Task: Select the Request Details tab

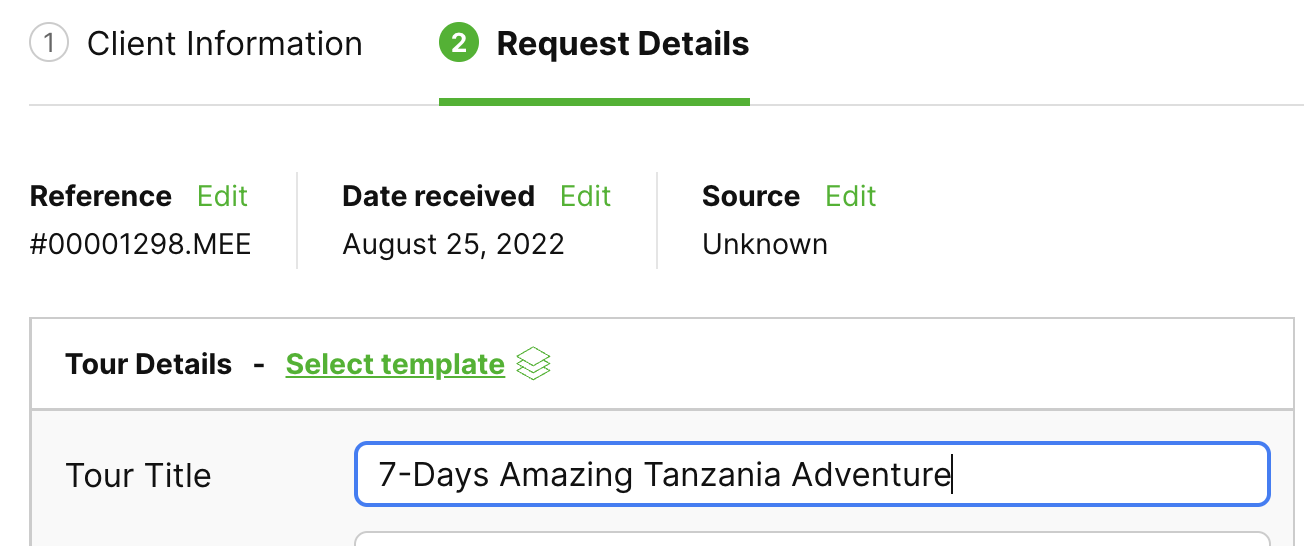Action: [x=622, y=44]
